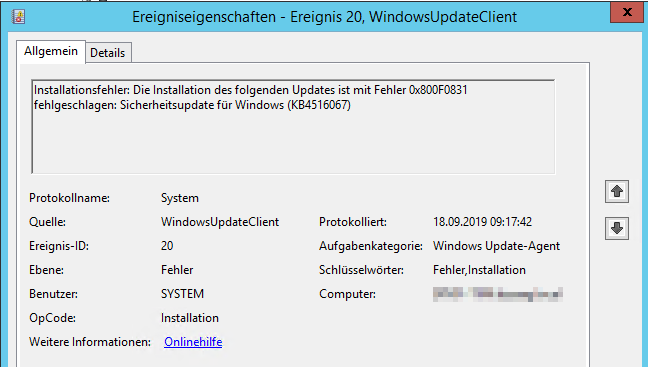Click the event log icon in title bar
The width and height of the screenshot is (648, 367).
[18, 17]
